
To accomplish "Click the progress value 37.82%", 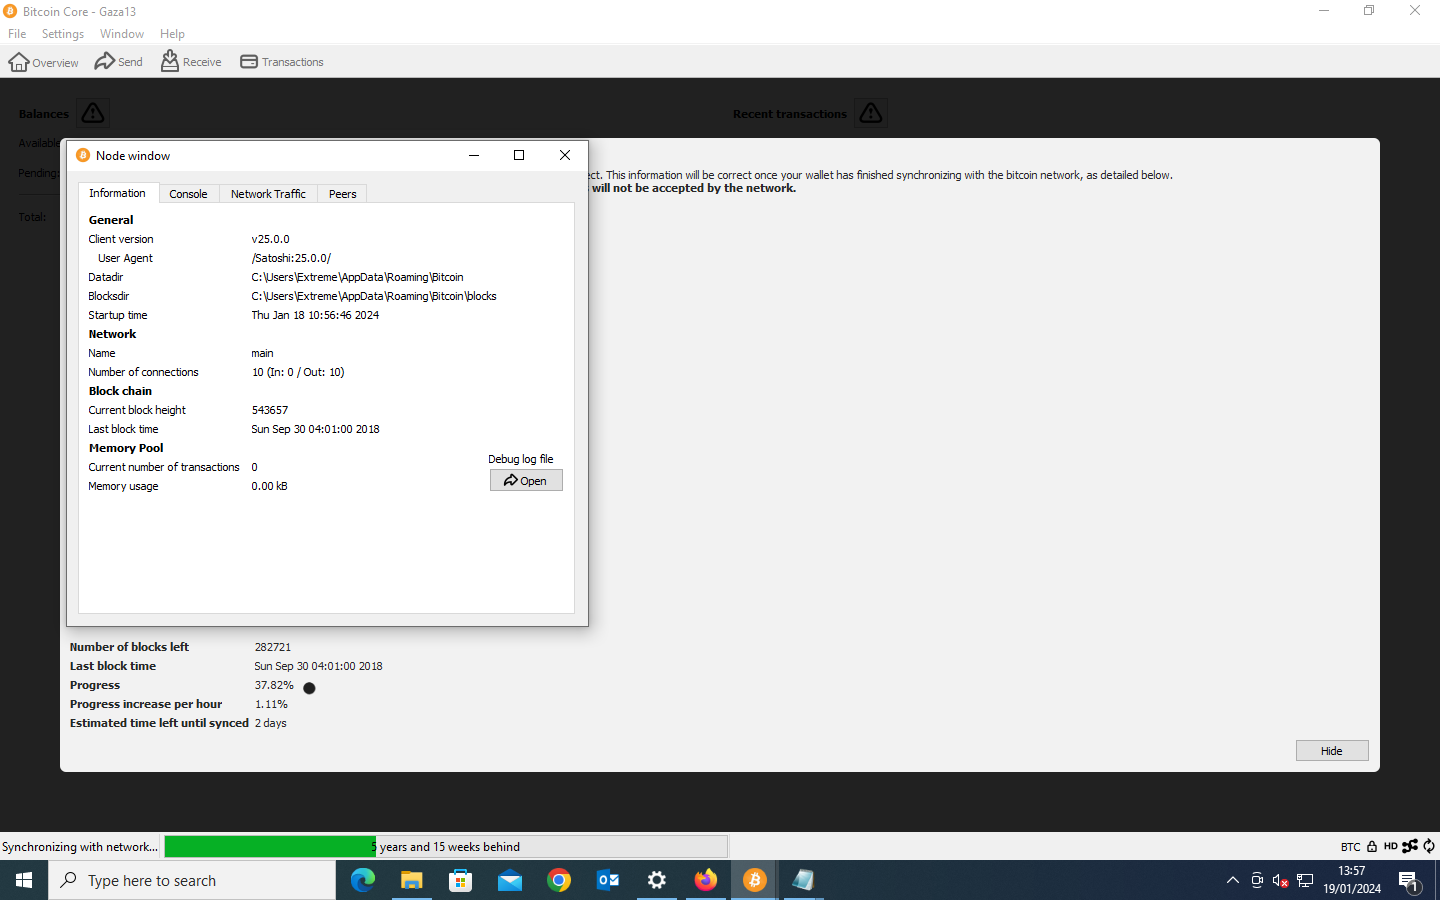I will click(274, 685).
